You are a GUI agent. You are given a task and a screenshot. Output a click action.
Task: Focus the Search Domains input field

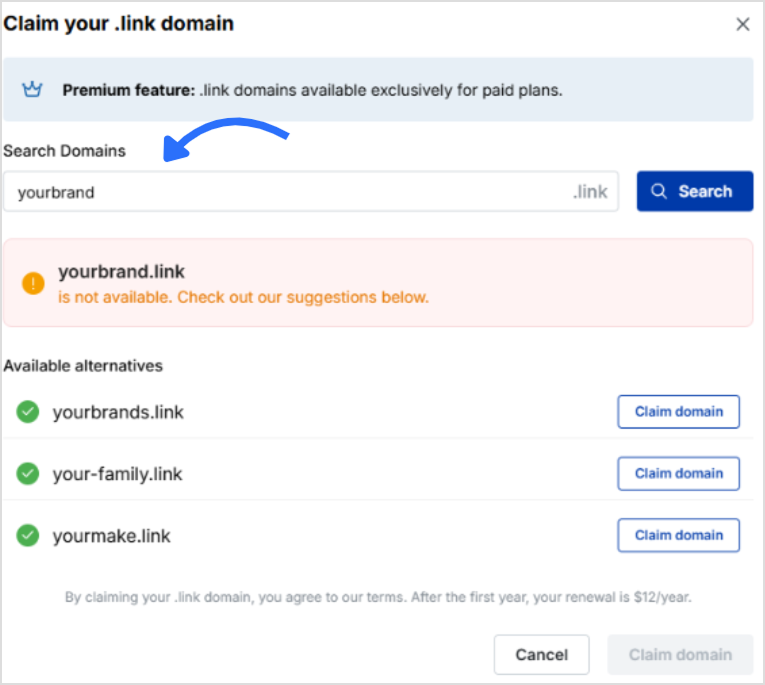tap(280, 192)
